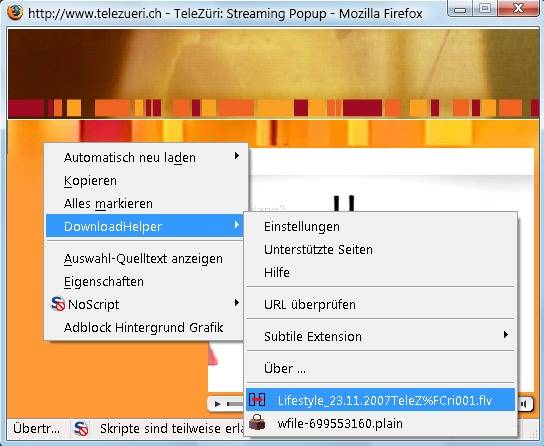Play the video with the play button
Image resolution: width=544 pixels, height=446 pixels.
(218, 404)
